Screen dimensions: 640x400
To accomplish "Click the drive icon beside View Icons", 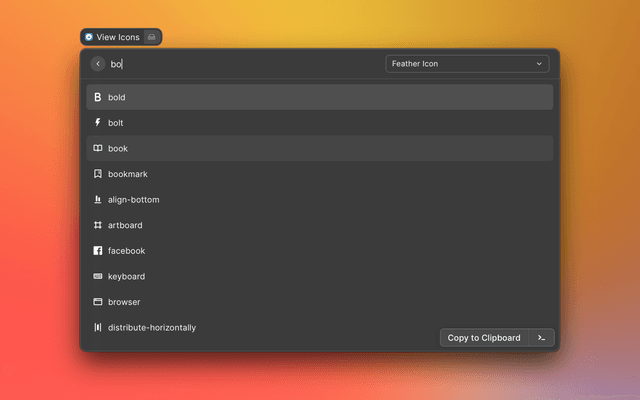I will (151, 37).
